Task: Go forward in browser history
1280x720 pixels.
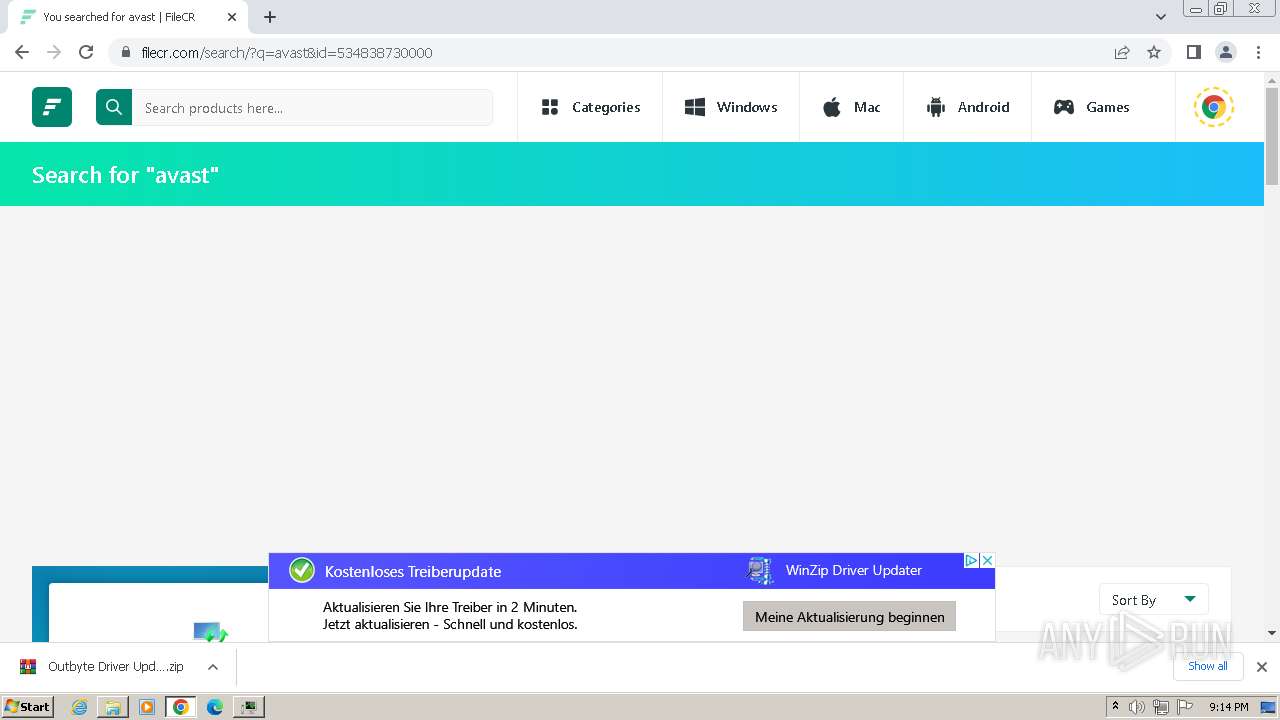Action: click(x=54, y=52)
